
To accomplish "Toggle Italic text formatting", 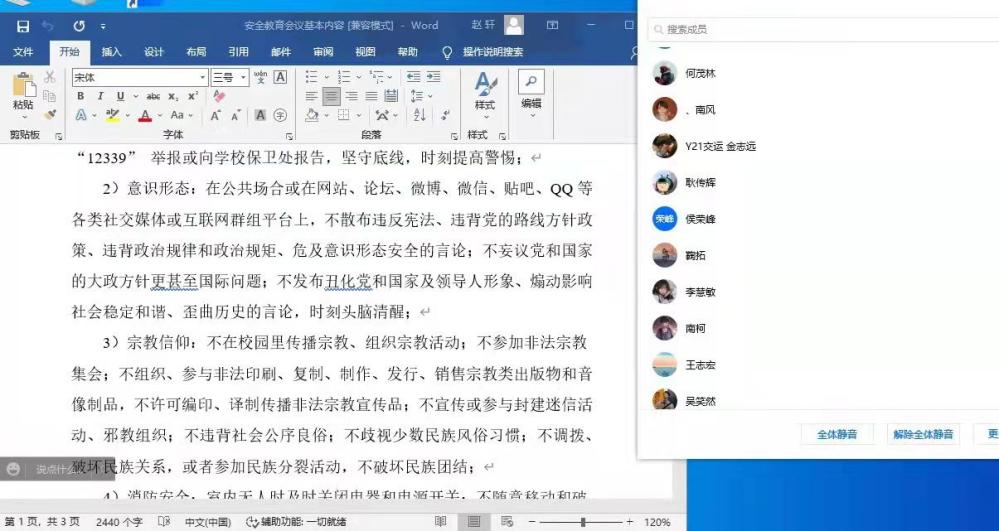I will click(x=100, y=96).
